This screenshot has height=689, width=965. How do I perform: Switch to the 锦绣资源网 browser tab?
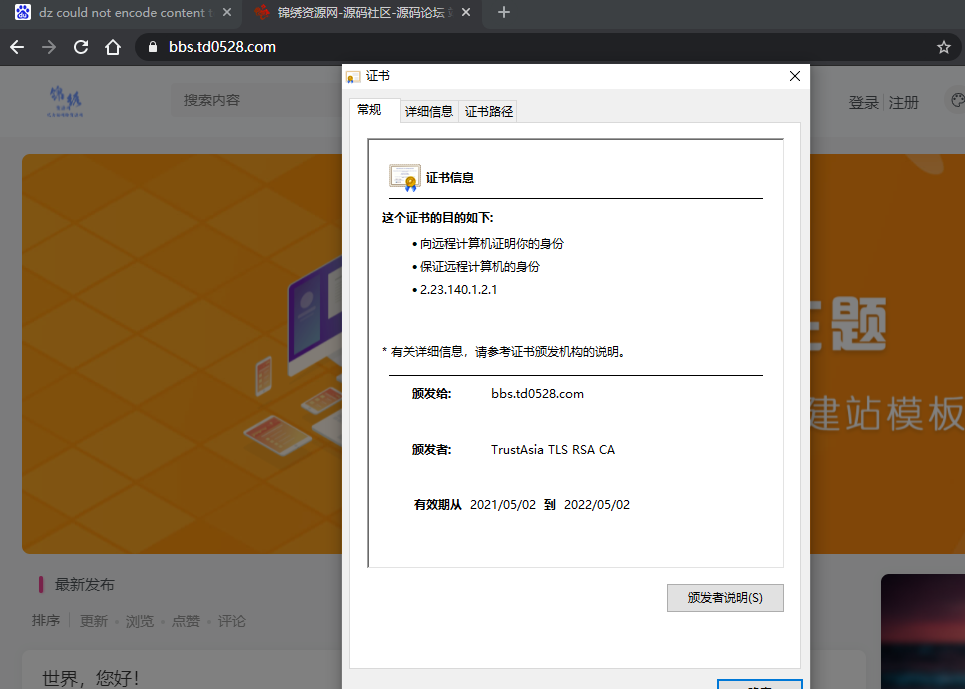(360, 12)
